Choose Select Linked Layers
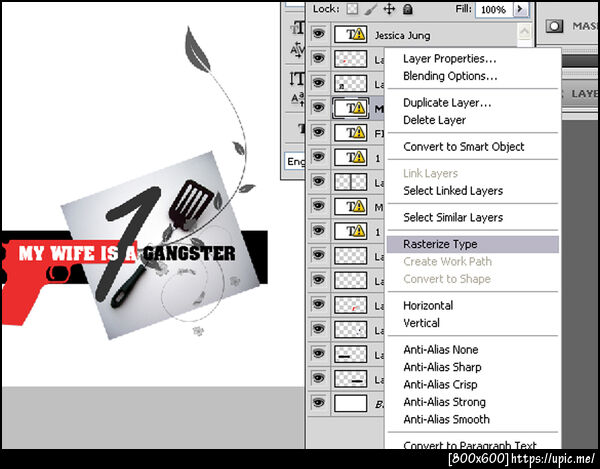The width and height of the screenshot is (600, 469). (453, 191)
